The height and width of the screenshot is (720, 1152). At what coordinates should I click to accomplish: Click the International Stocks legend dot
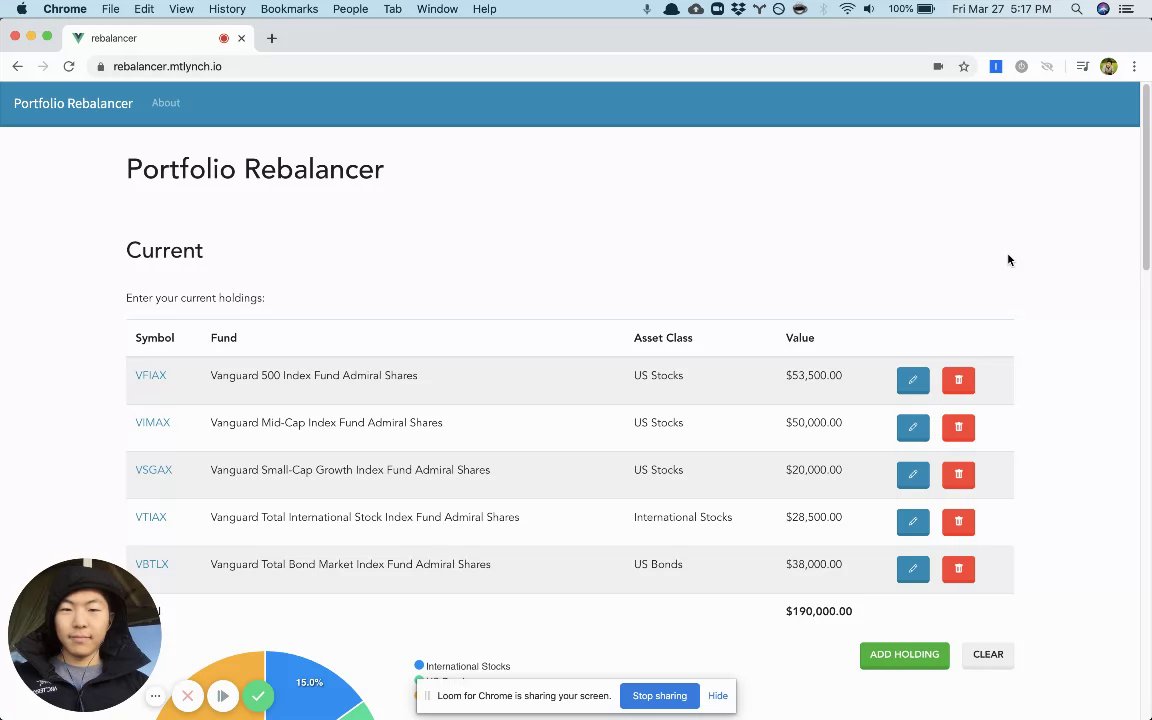click(x=419, y=666)
